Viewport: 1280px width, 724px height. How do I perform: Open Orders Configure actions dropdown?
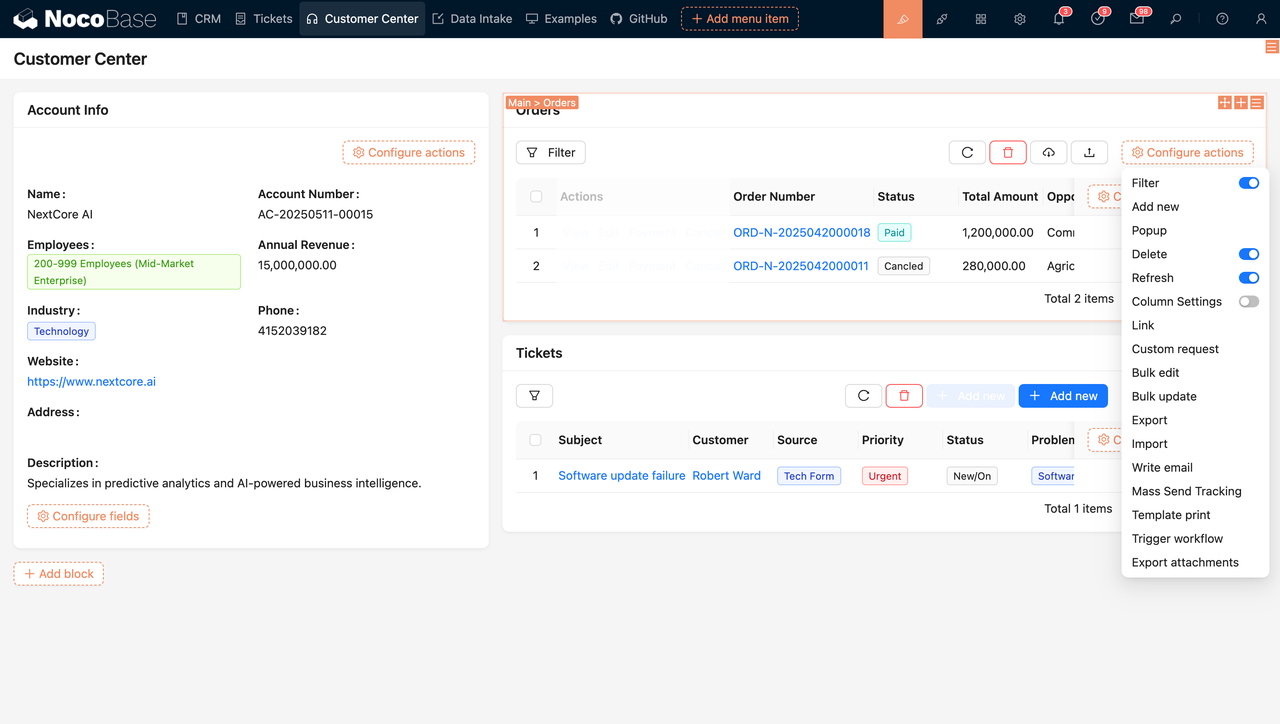click(x=1187, y=152)
